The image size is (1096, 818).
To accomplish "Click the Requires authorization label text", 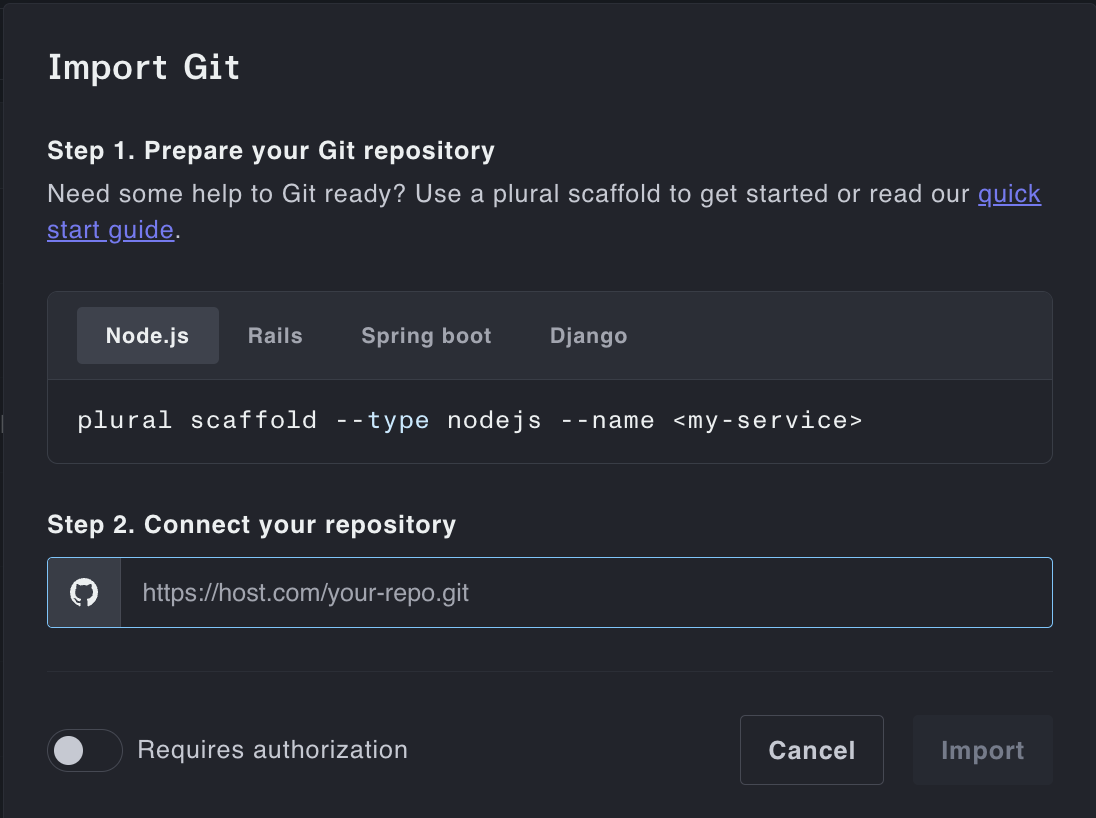I will tap(272, 750).
